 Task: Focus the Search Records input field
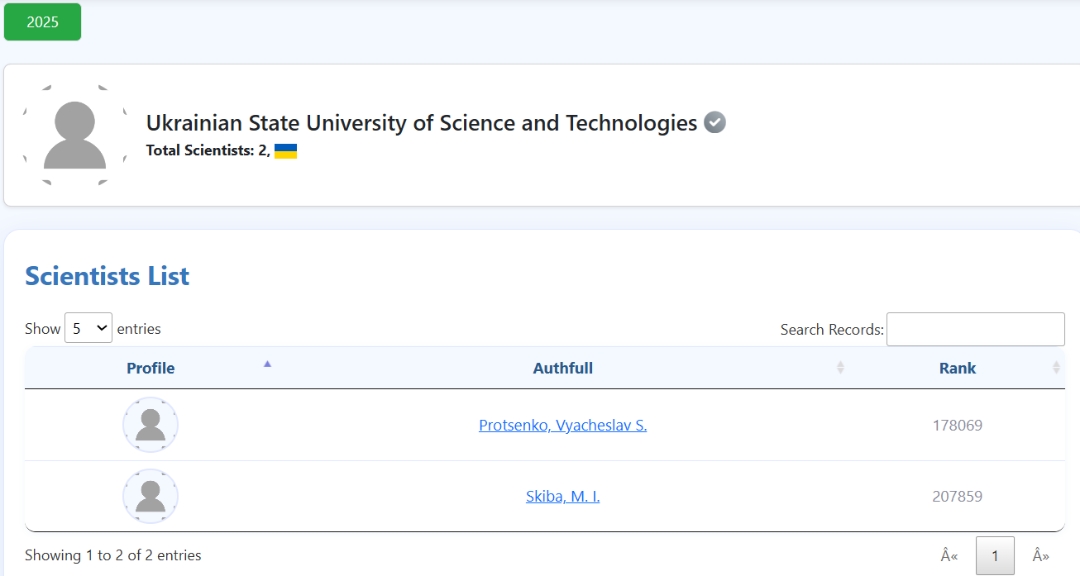click(975, 329)
